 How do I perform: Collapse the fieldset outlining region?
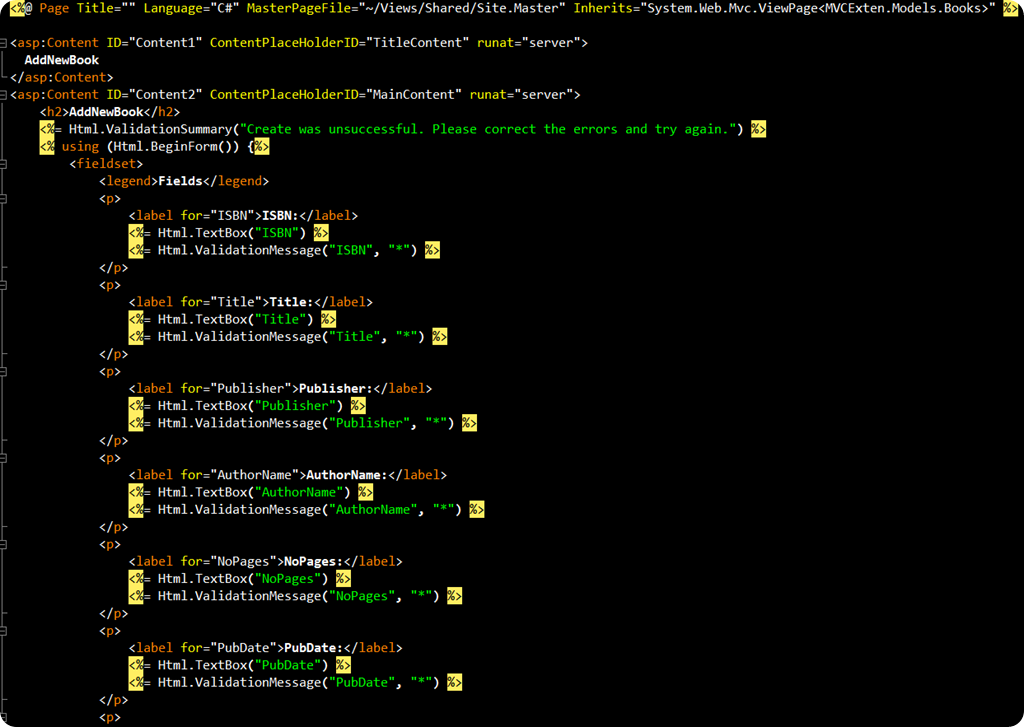coord(3,164)
